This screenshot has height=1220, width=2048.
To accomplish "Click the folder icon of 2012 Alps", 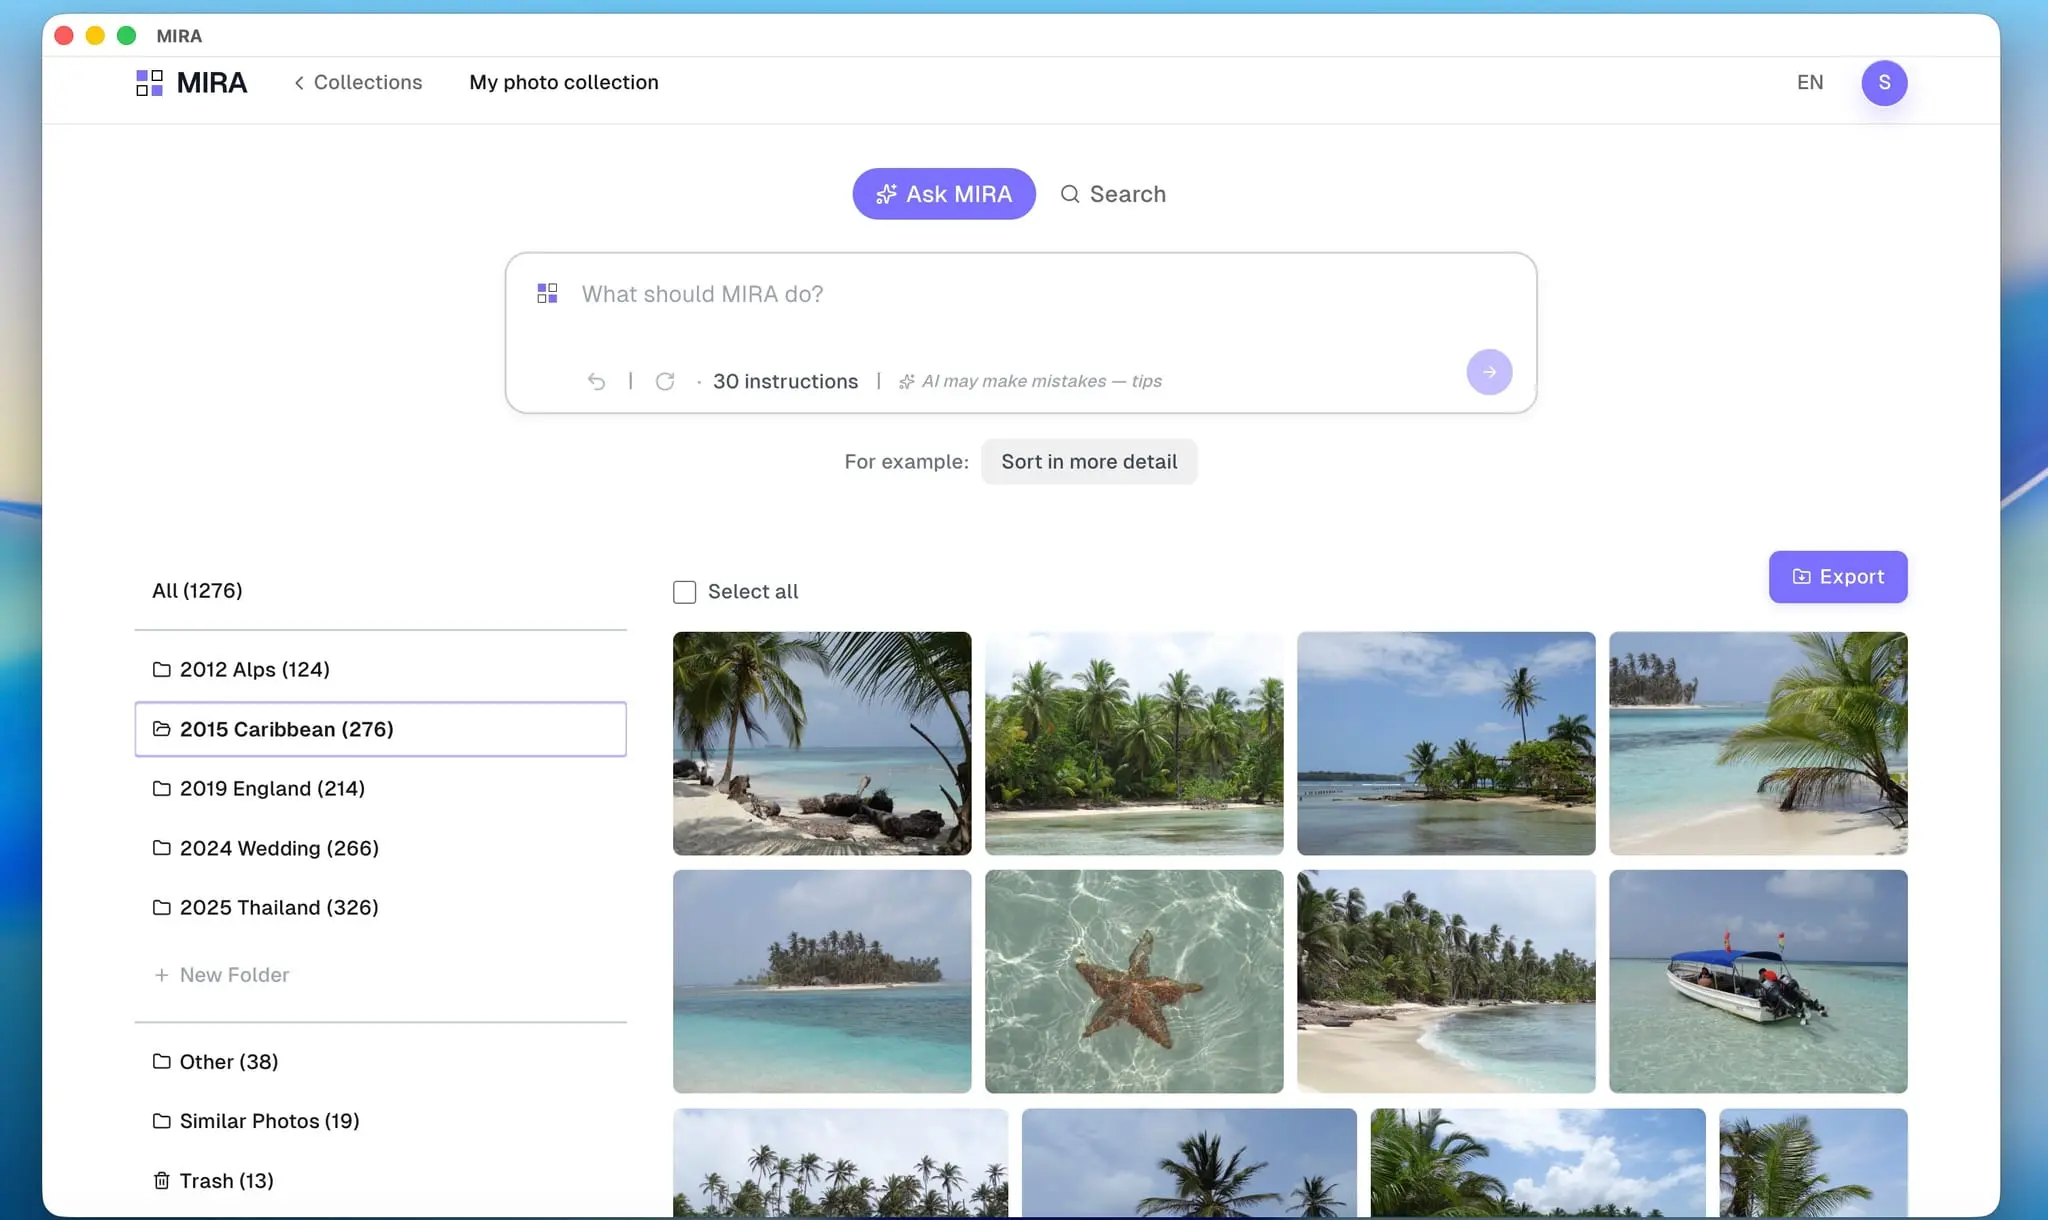I will (x=161, y=669).
